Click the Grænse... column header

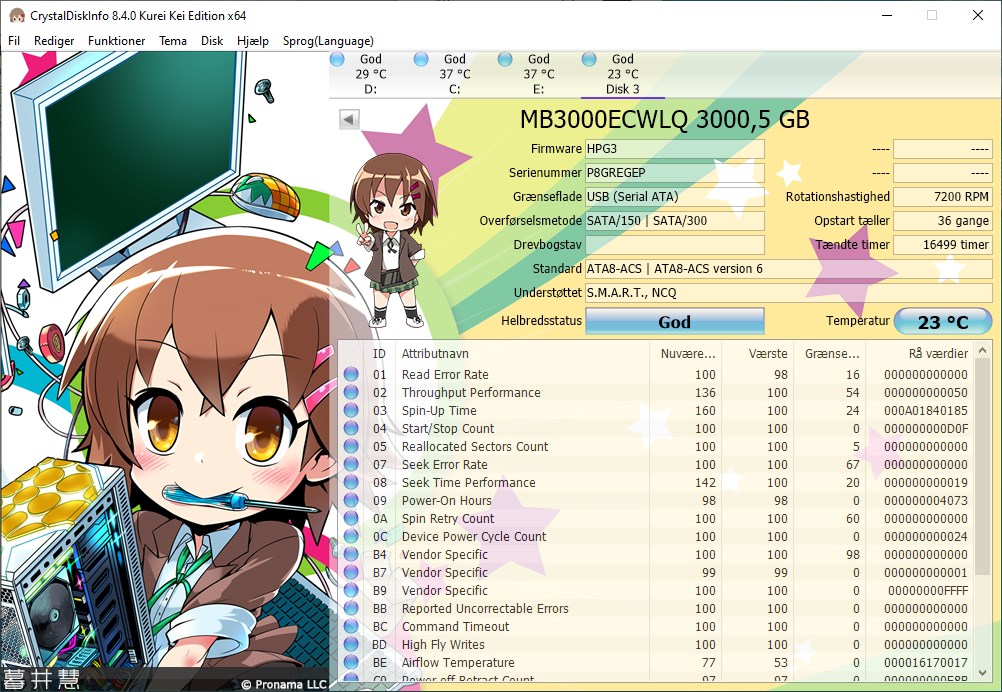[829, 353]
